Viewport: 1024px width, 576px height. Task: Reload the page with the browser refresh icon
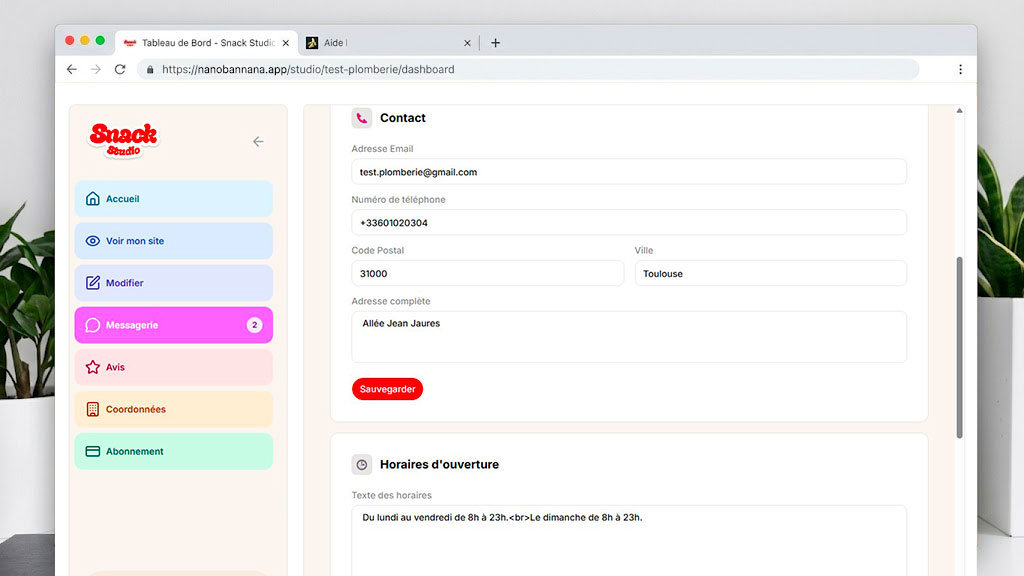(120, 69)
